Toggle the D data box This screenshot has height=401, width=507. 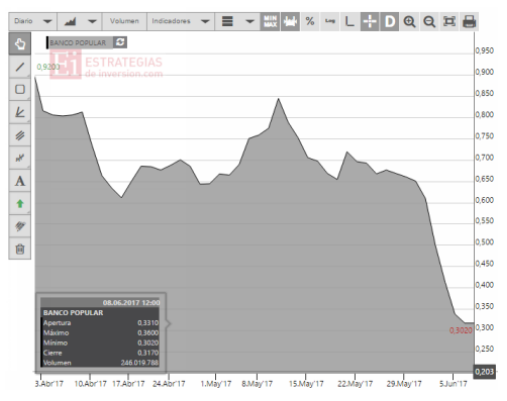pos(390,22)
